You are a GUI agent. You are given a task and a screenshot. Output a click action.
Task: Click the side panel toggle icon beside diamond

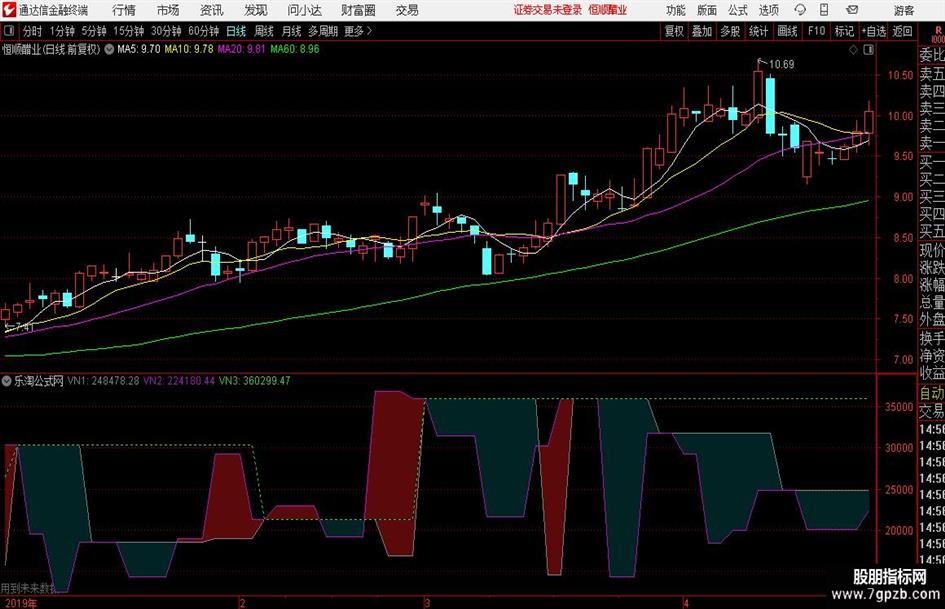[868, 50]
